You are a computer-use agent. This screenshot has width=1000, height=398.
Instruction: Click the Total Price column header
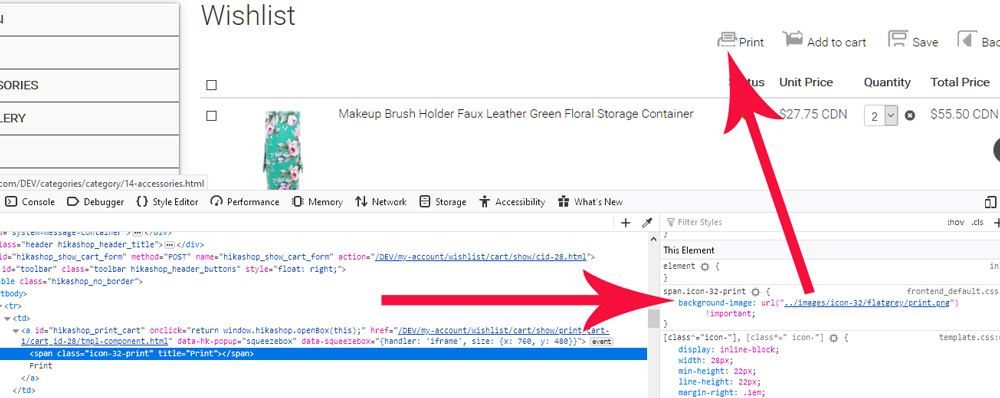pyautogui.click(x=960, y=82)
